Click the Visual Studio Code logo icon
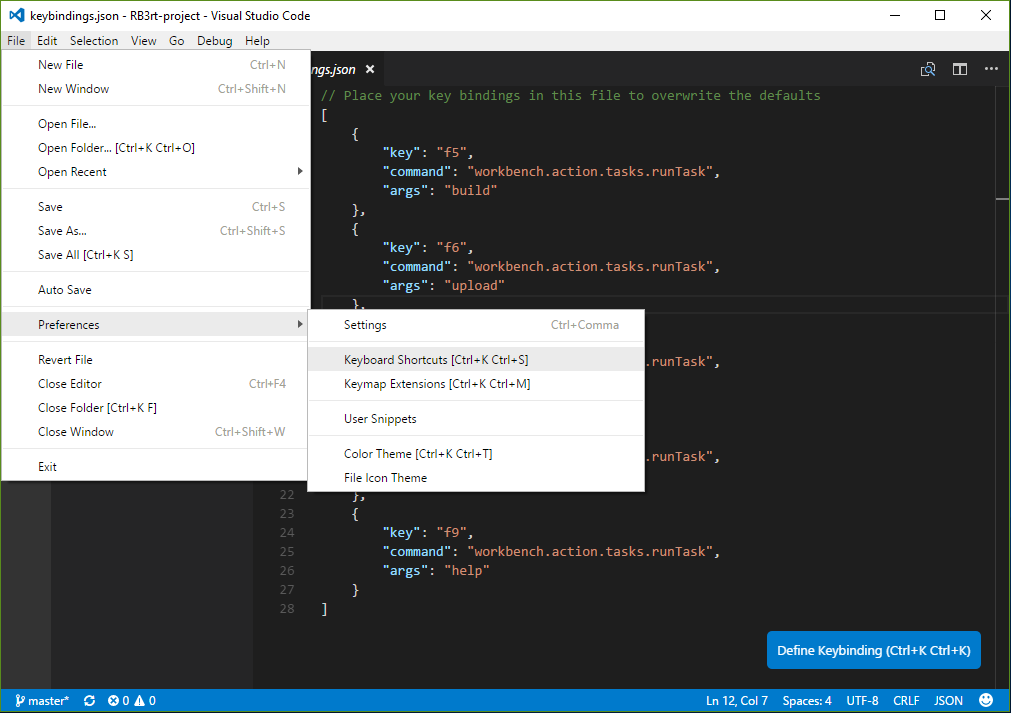 pos(17,15)
